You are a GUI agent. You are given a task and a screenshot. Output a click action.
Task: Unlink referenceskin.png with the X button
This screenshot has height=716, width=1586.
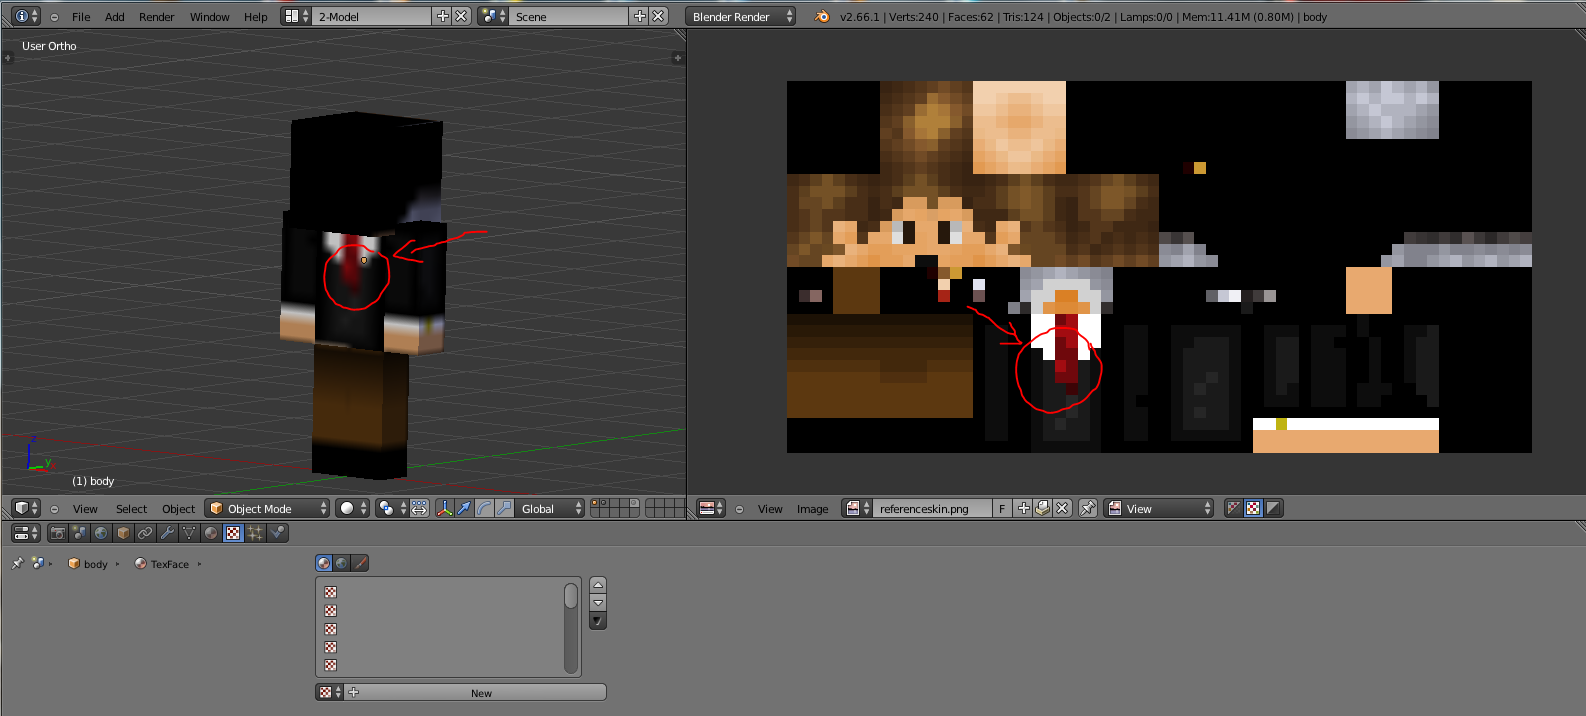(1063, 508)
